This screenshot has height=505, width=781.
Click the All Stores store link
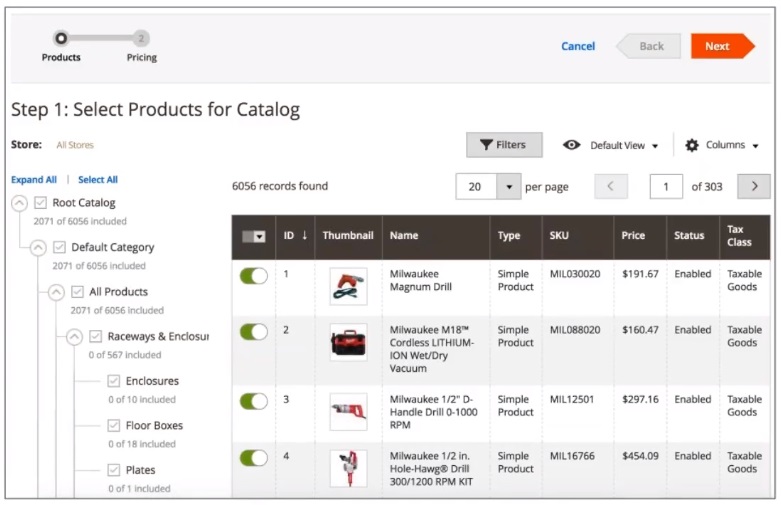(x=75, y=145)
